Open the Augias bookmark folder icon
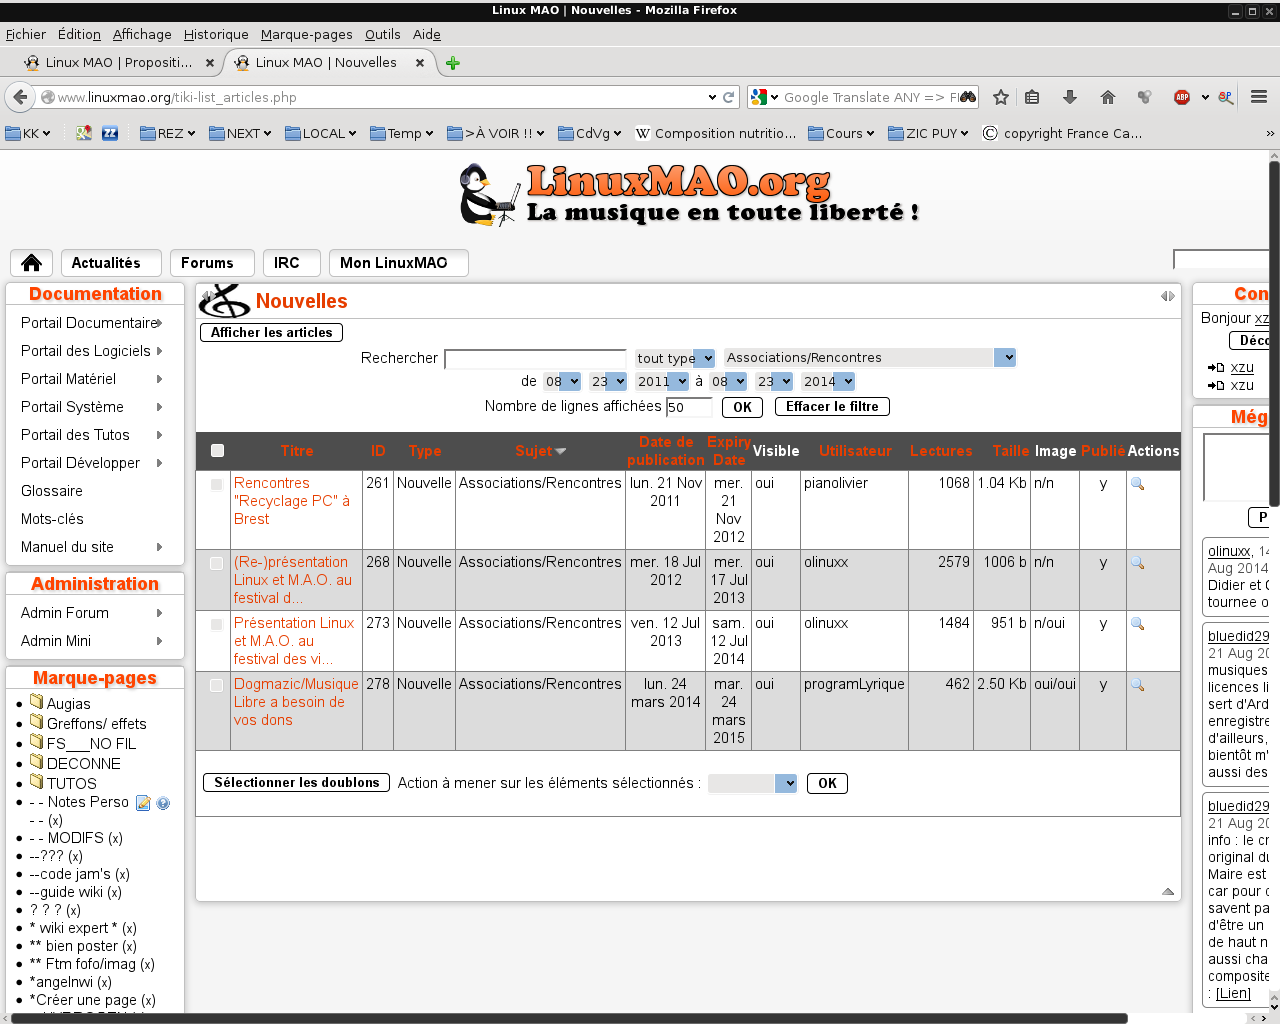 tap(37, 702)
